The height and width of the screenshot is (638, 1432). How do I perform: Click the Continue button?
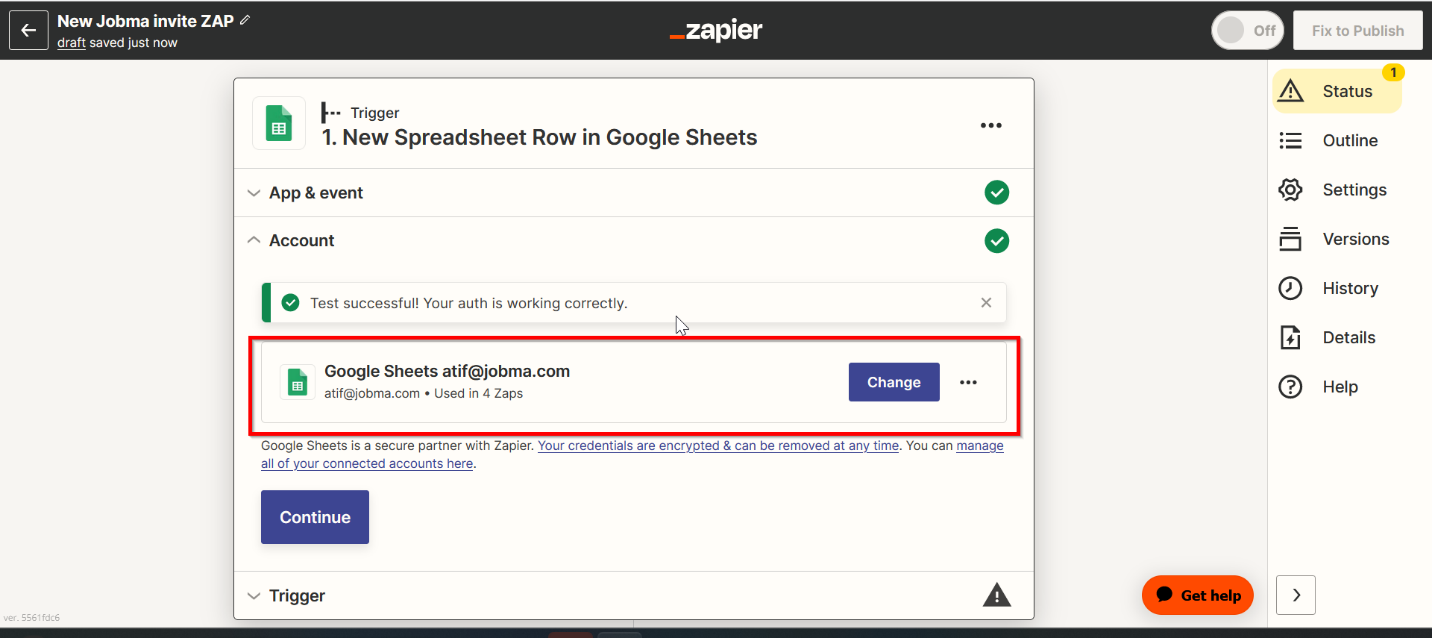coord(315,517)
